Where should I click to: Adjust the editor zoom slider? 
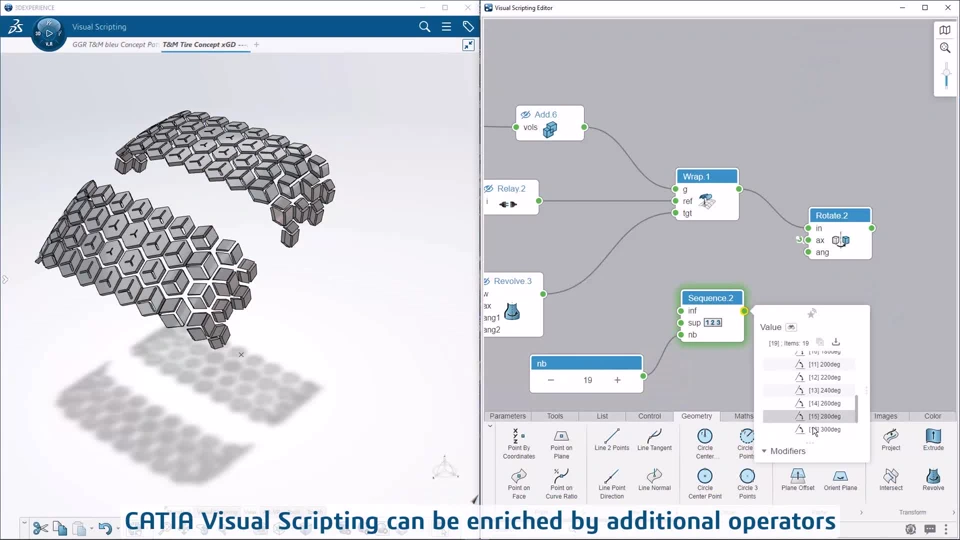pos(946,75)
